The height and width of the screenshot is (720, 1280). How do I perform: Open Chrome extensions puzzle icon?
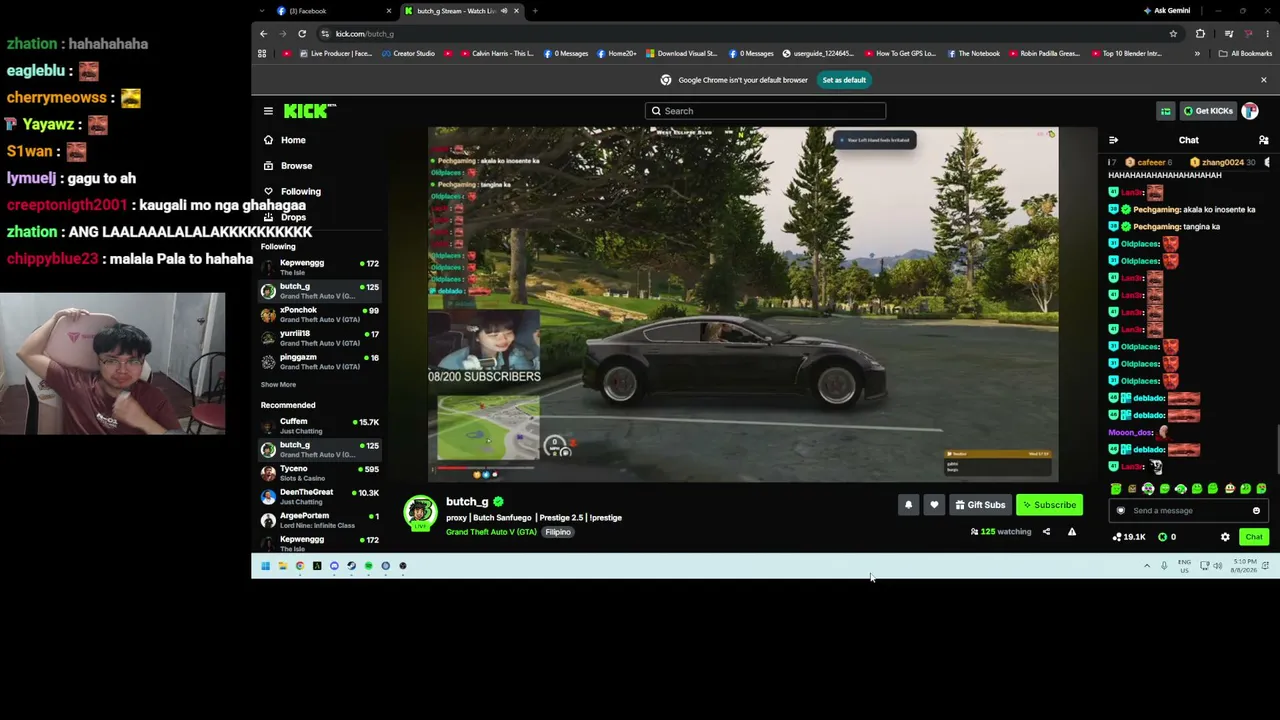[x=1200, y=34]
